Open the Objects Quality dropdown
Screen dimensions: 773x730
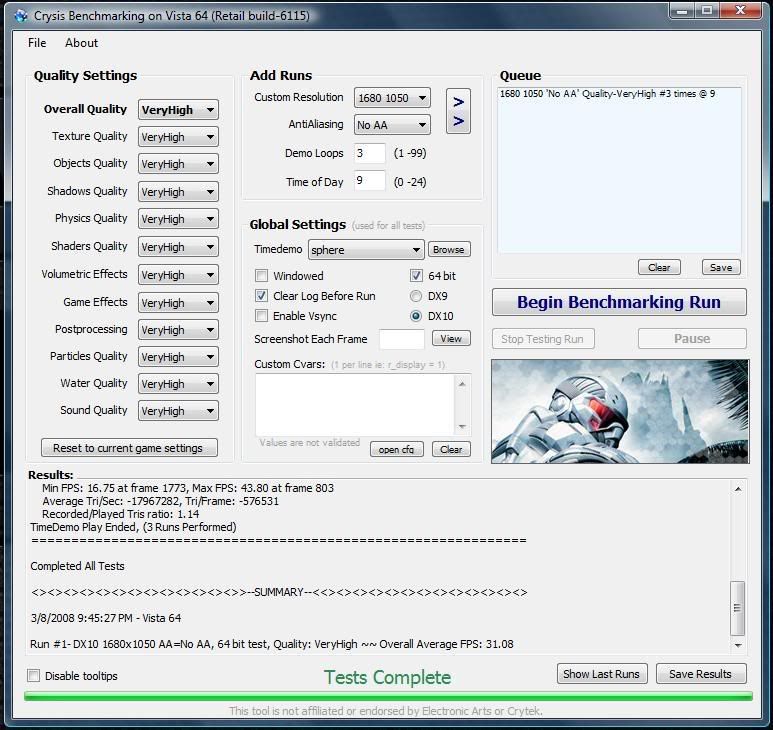click(178, 164)
